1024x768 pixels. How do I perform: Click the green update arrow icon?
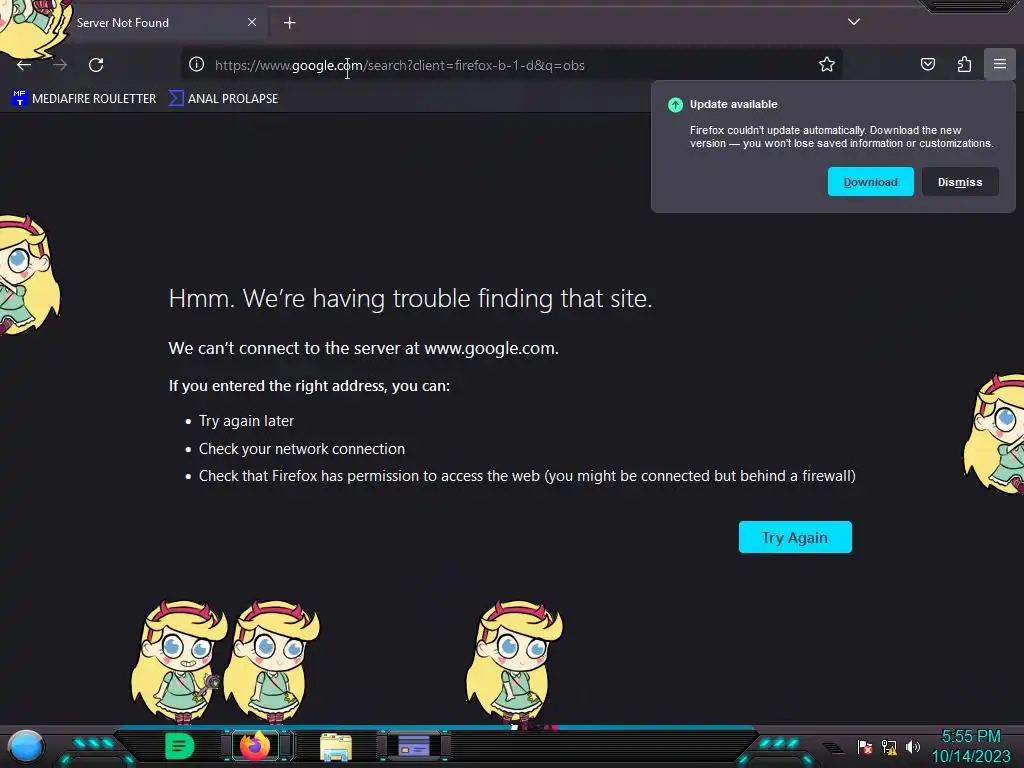click(675, 104)
